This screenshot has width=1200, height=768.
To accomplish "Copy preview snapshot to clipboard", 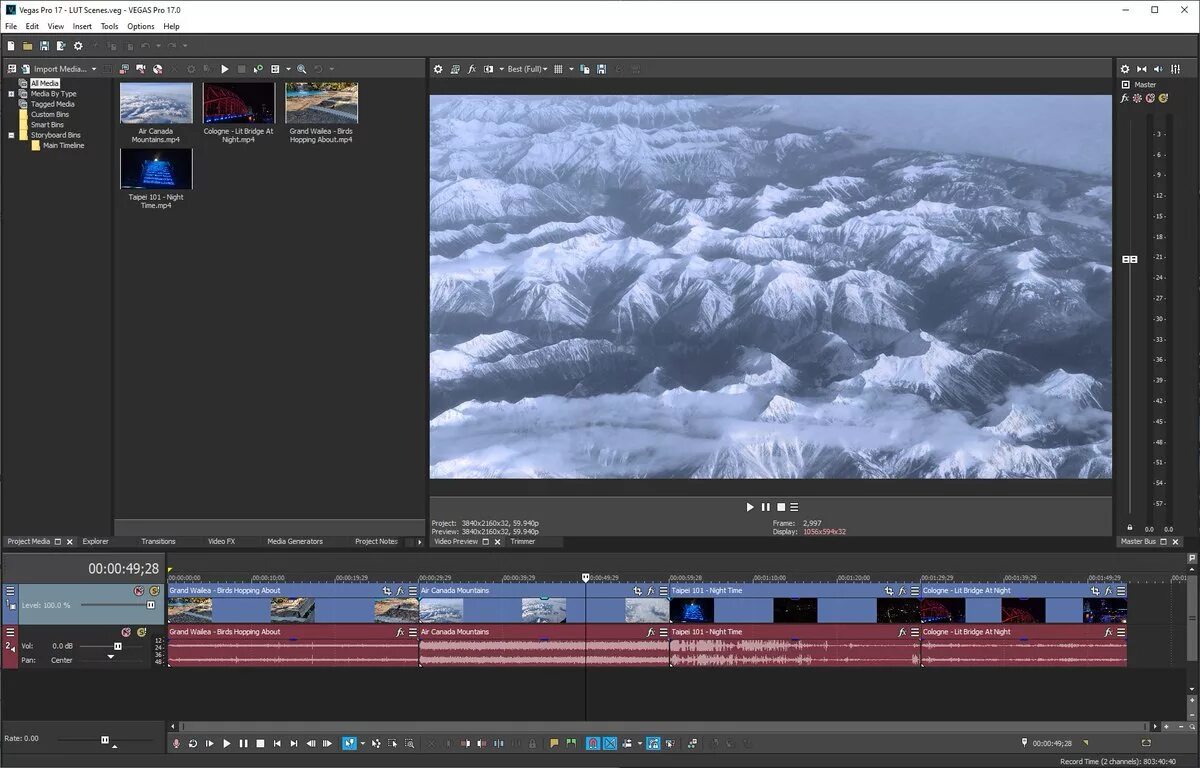I will coord(584,69).
